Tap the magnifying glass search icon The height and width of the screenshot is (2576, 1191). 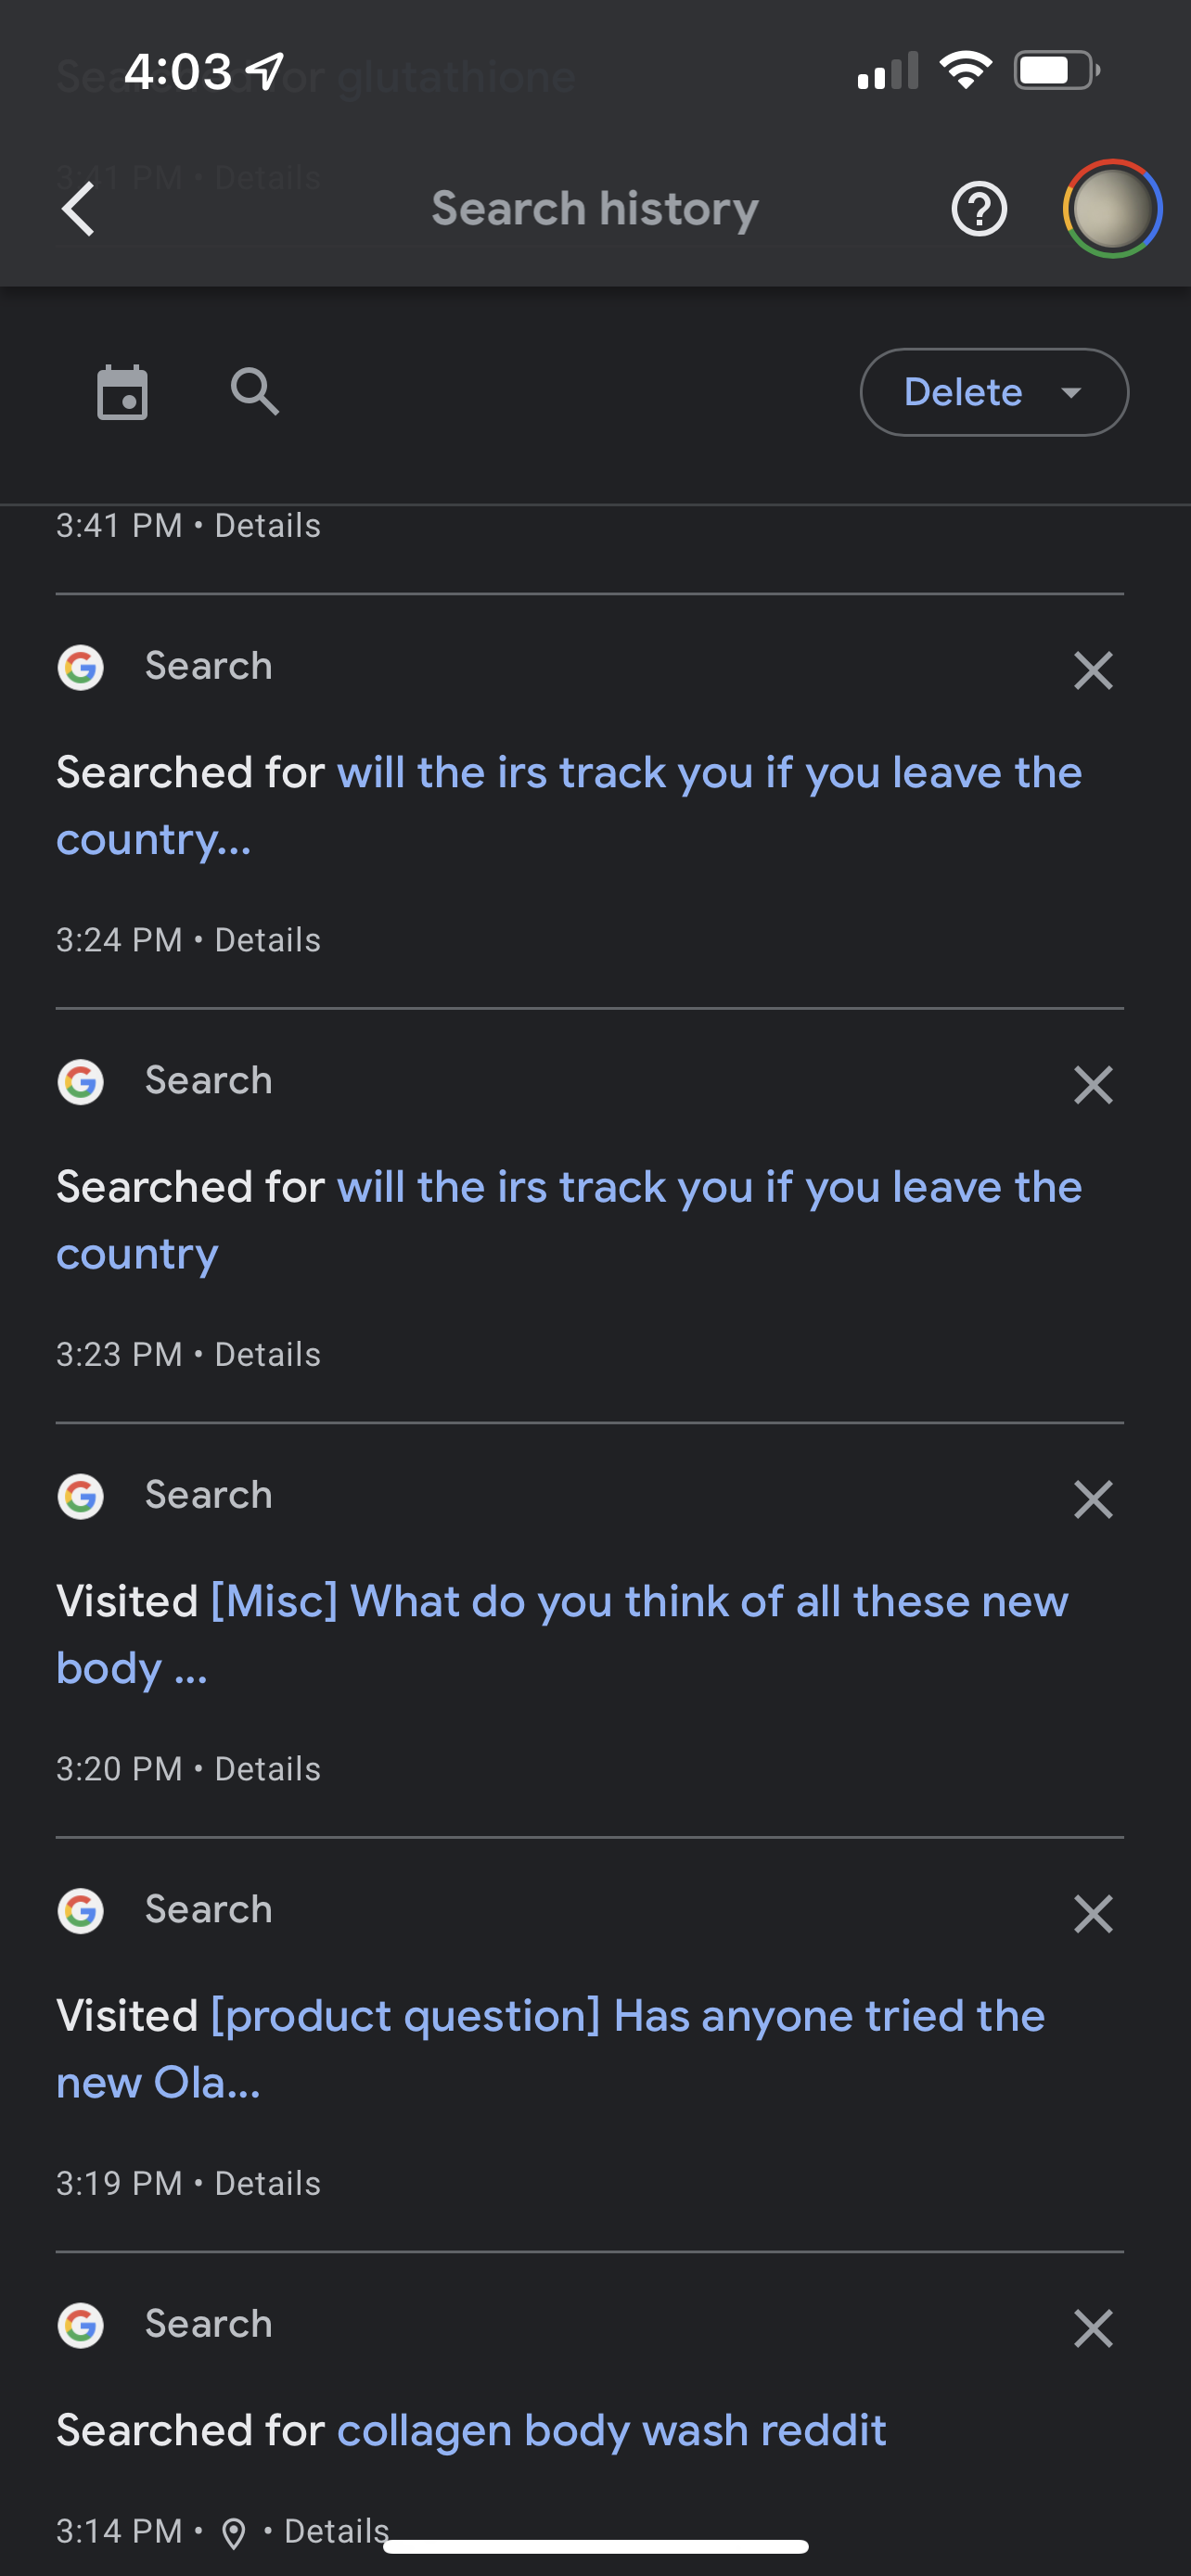(255, 391)
